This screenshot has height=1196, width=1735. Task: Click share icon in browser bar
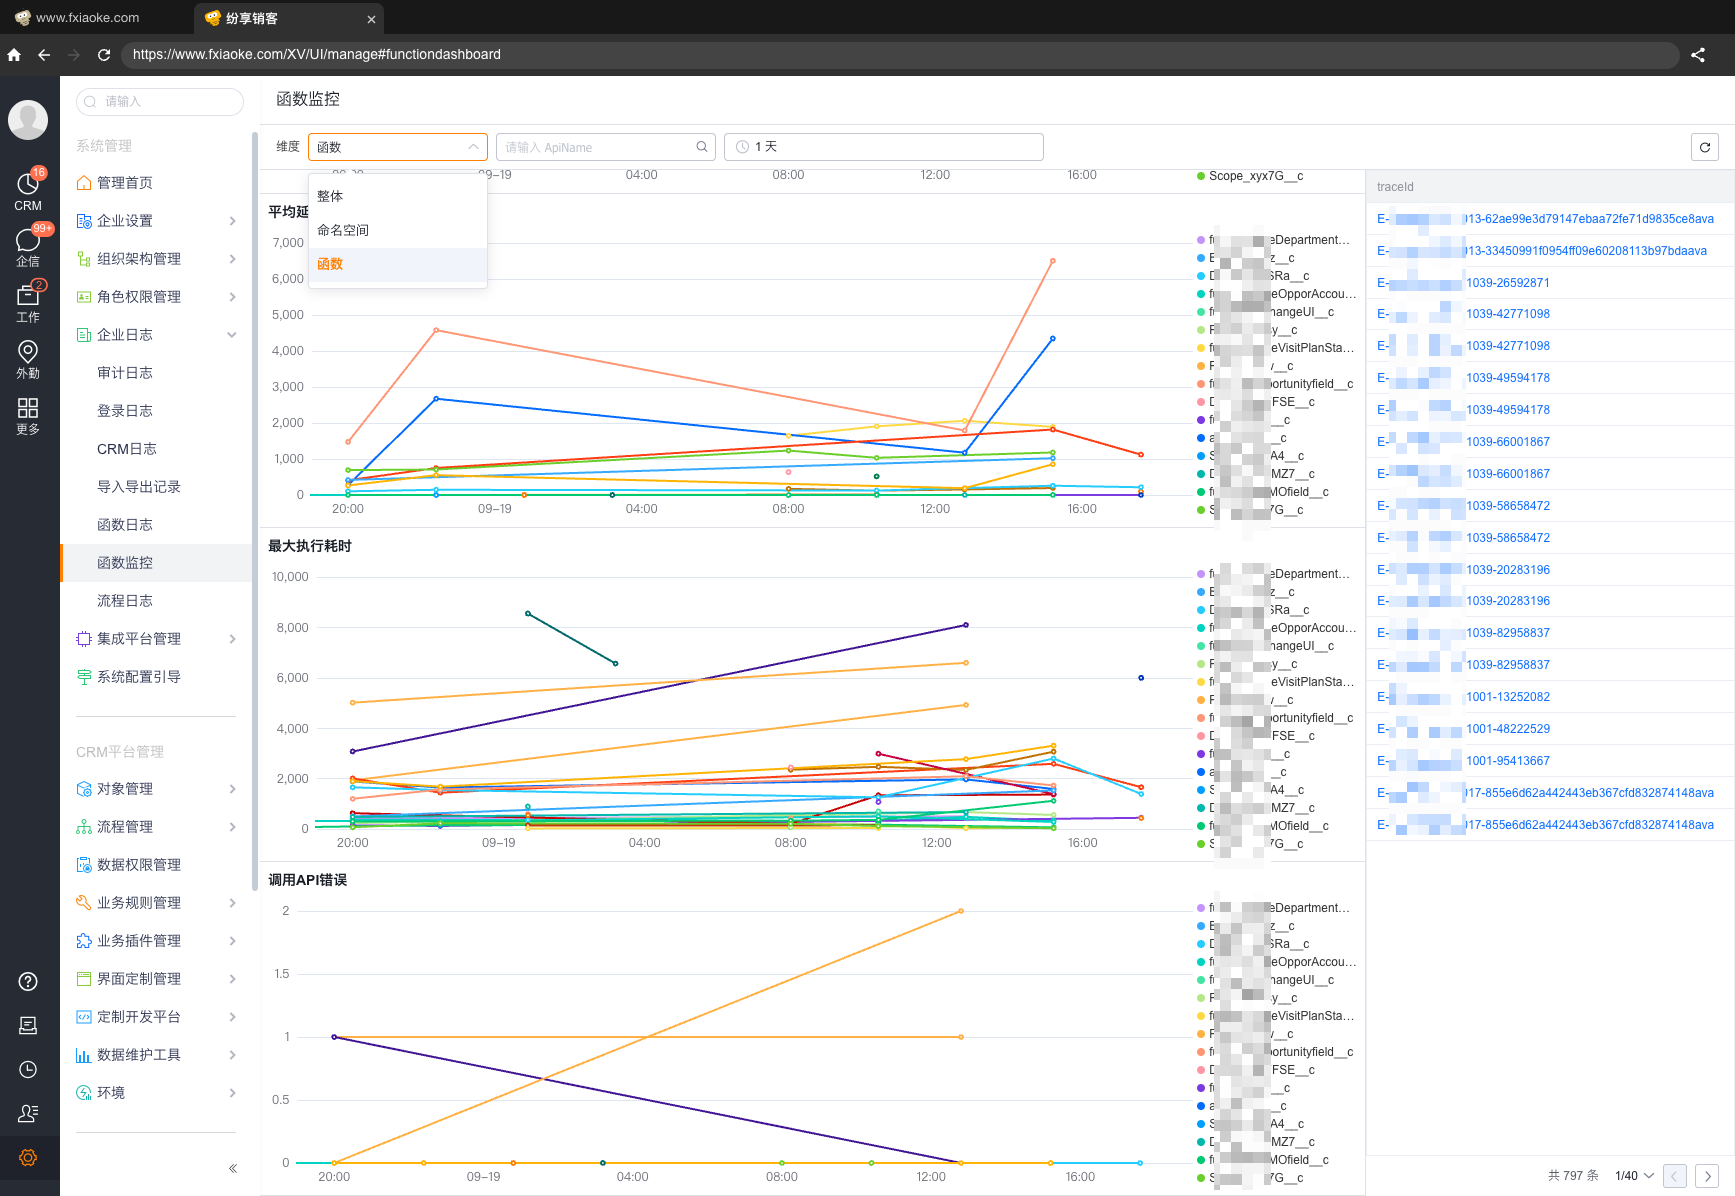click(x=1698, y=55)
